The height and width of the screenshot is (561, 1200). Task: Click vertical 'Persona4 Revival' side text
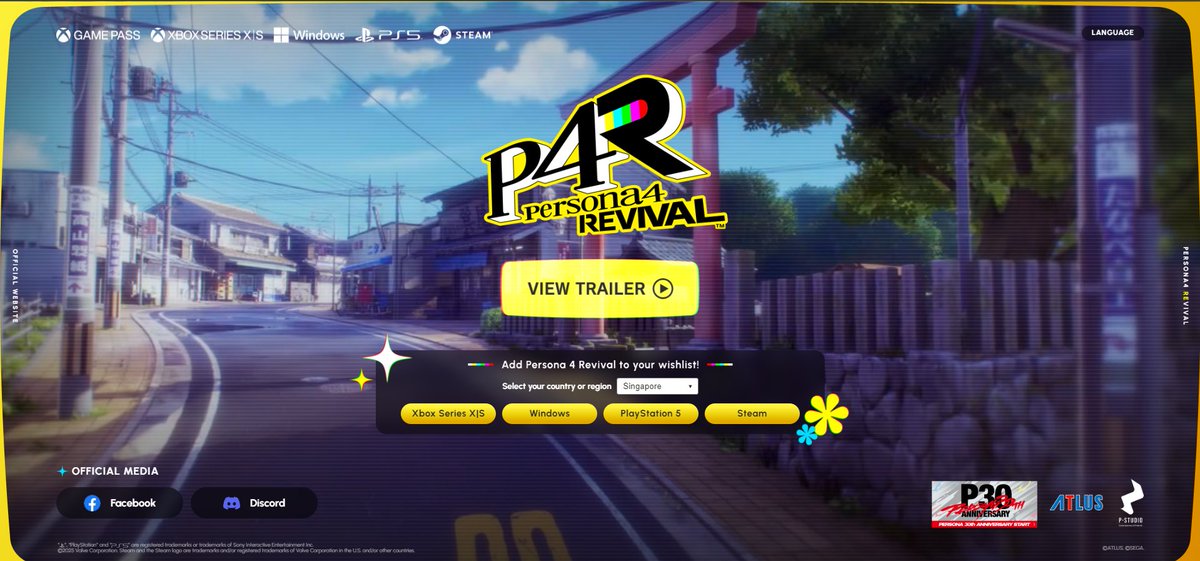pyautogui.click(x=1185, y=285)
